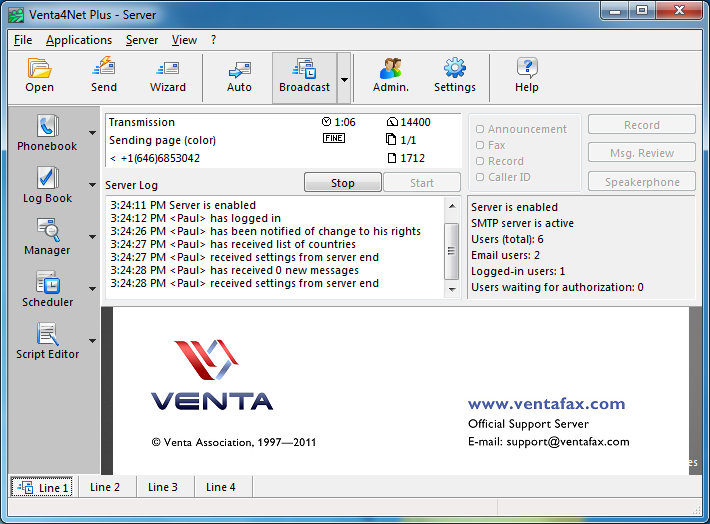Select the Record radio option
The image size is (710, 524).
(480, 161)
